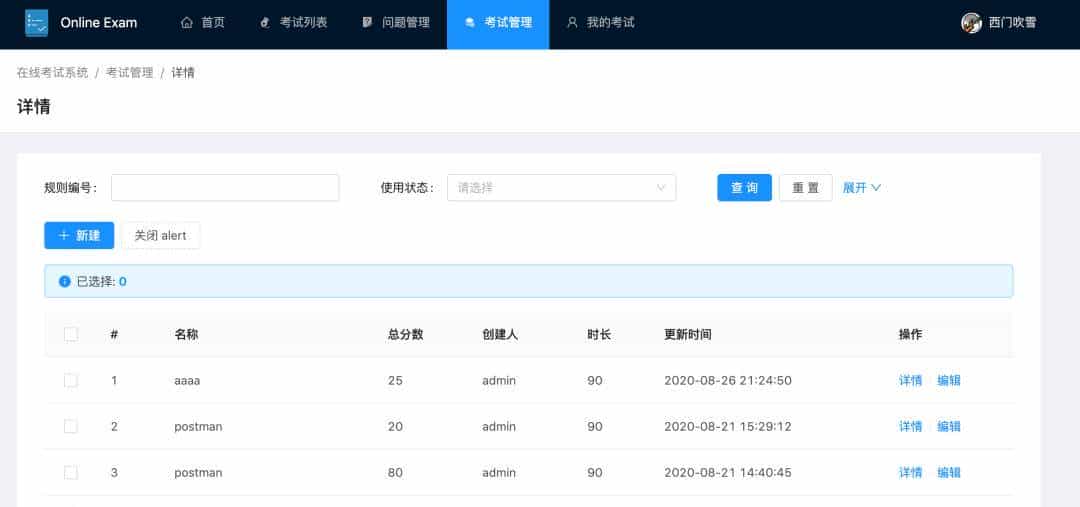Screen dimensions: 1080x507
Task: Click the icon beside 考试管理 tab
Action: (x=470, y=23)
